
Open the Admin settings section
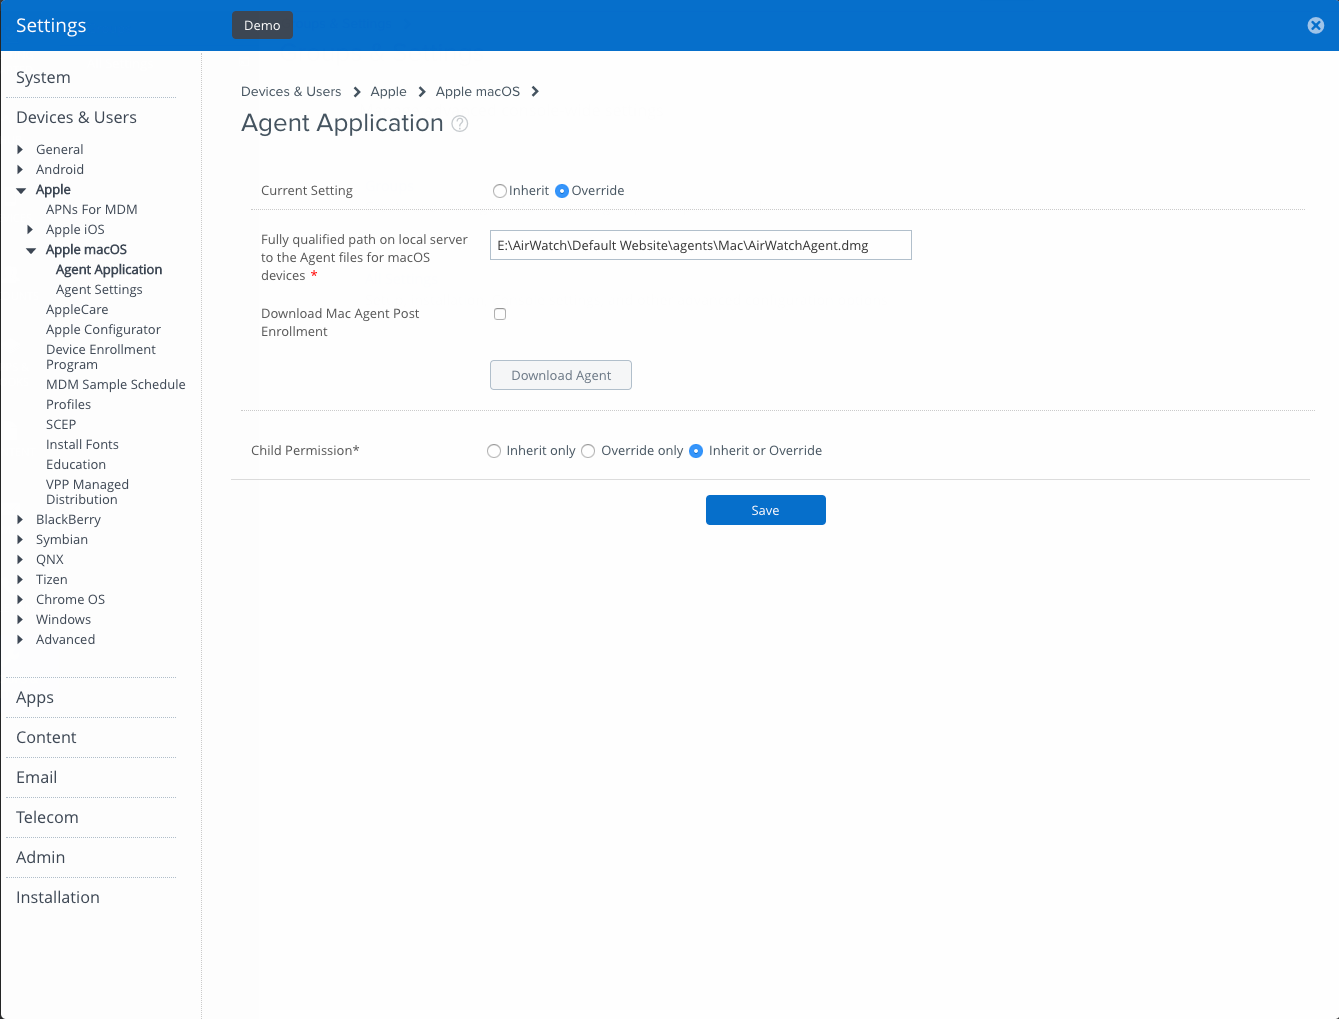40,858
